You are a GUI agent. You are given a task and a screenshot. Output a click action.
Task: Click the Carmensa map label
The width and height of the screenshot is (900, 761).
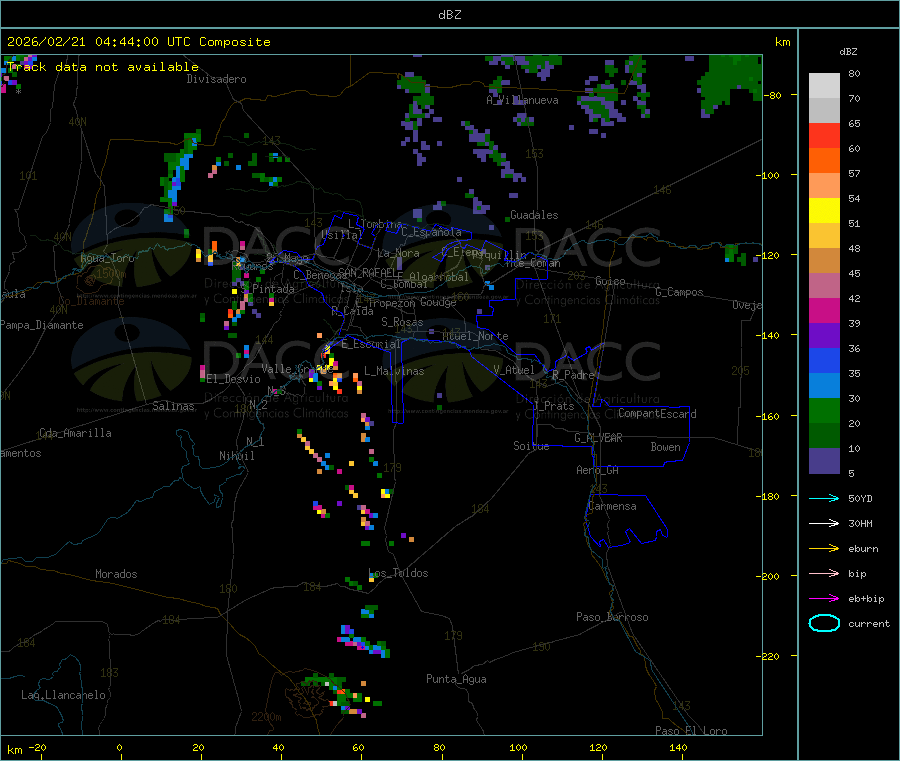[x=612, y=506]
